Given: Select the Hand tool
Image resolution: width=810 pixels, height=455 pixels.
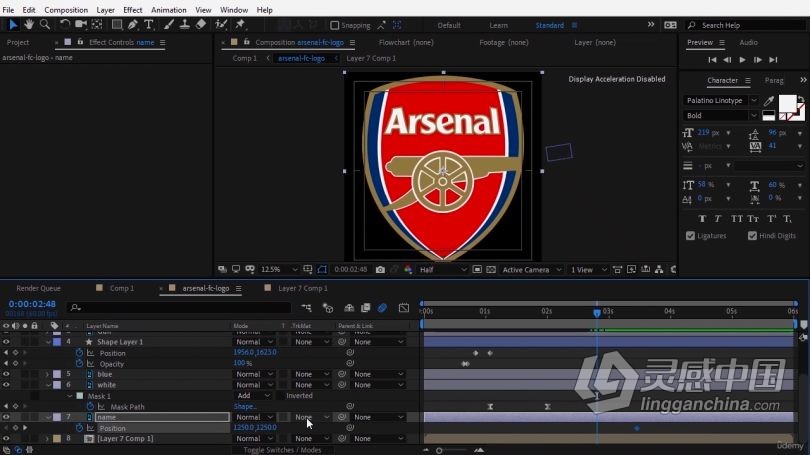Looking at the screenshot, I should click(x=29, y=24).
